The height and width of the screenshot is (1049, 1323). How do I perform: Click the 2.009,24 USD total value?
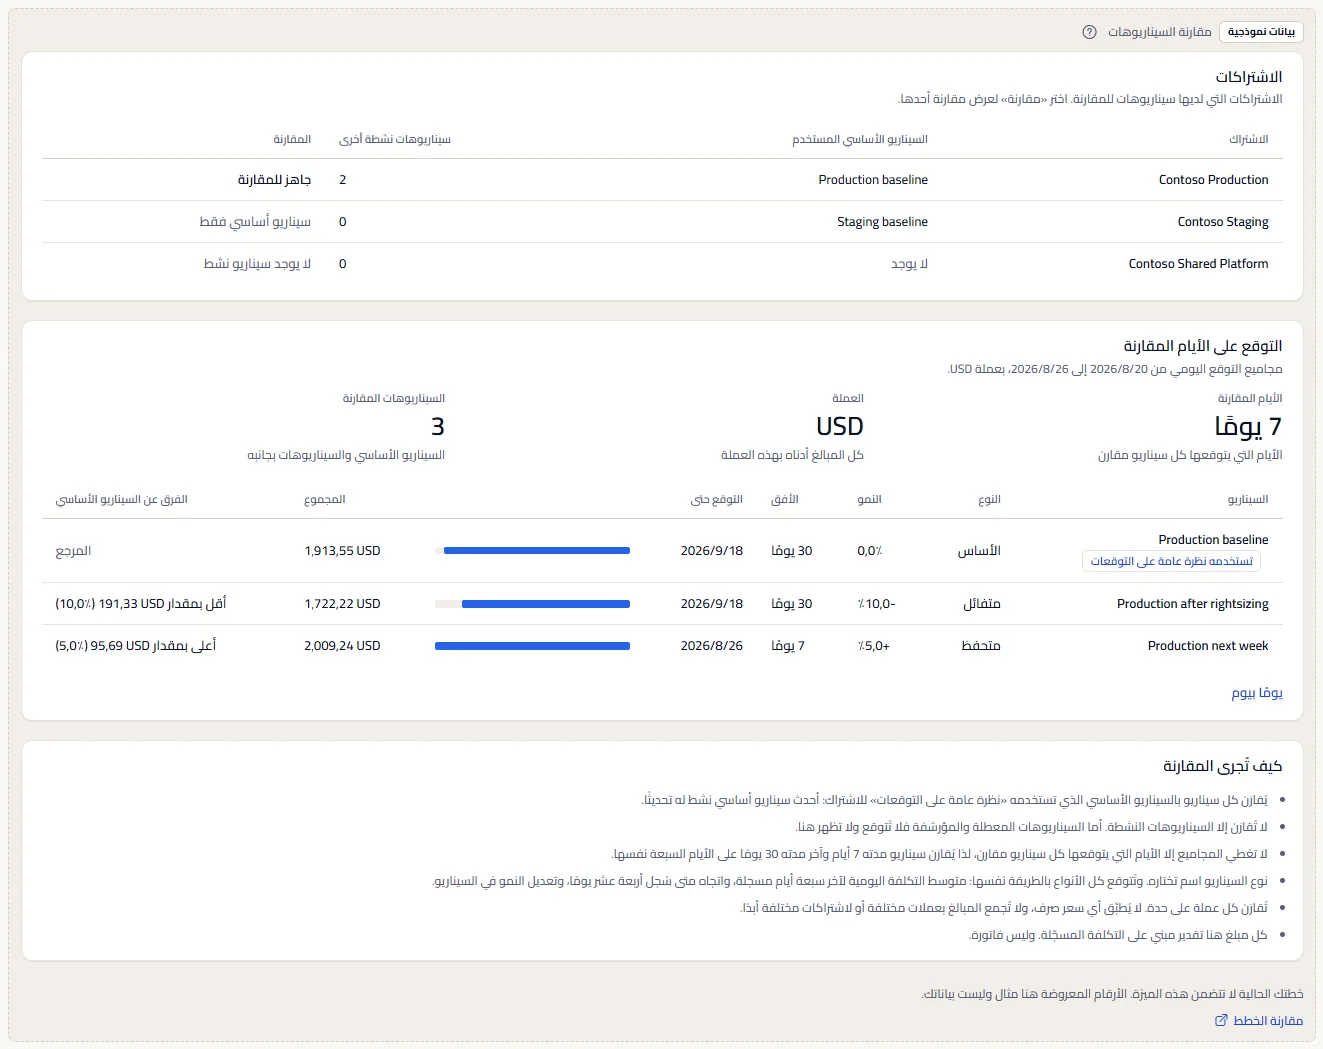[x=342, y=646]
